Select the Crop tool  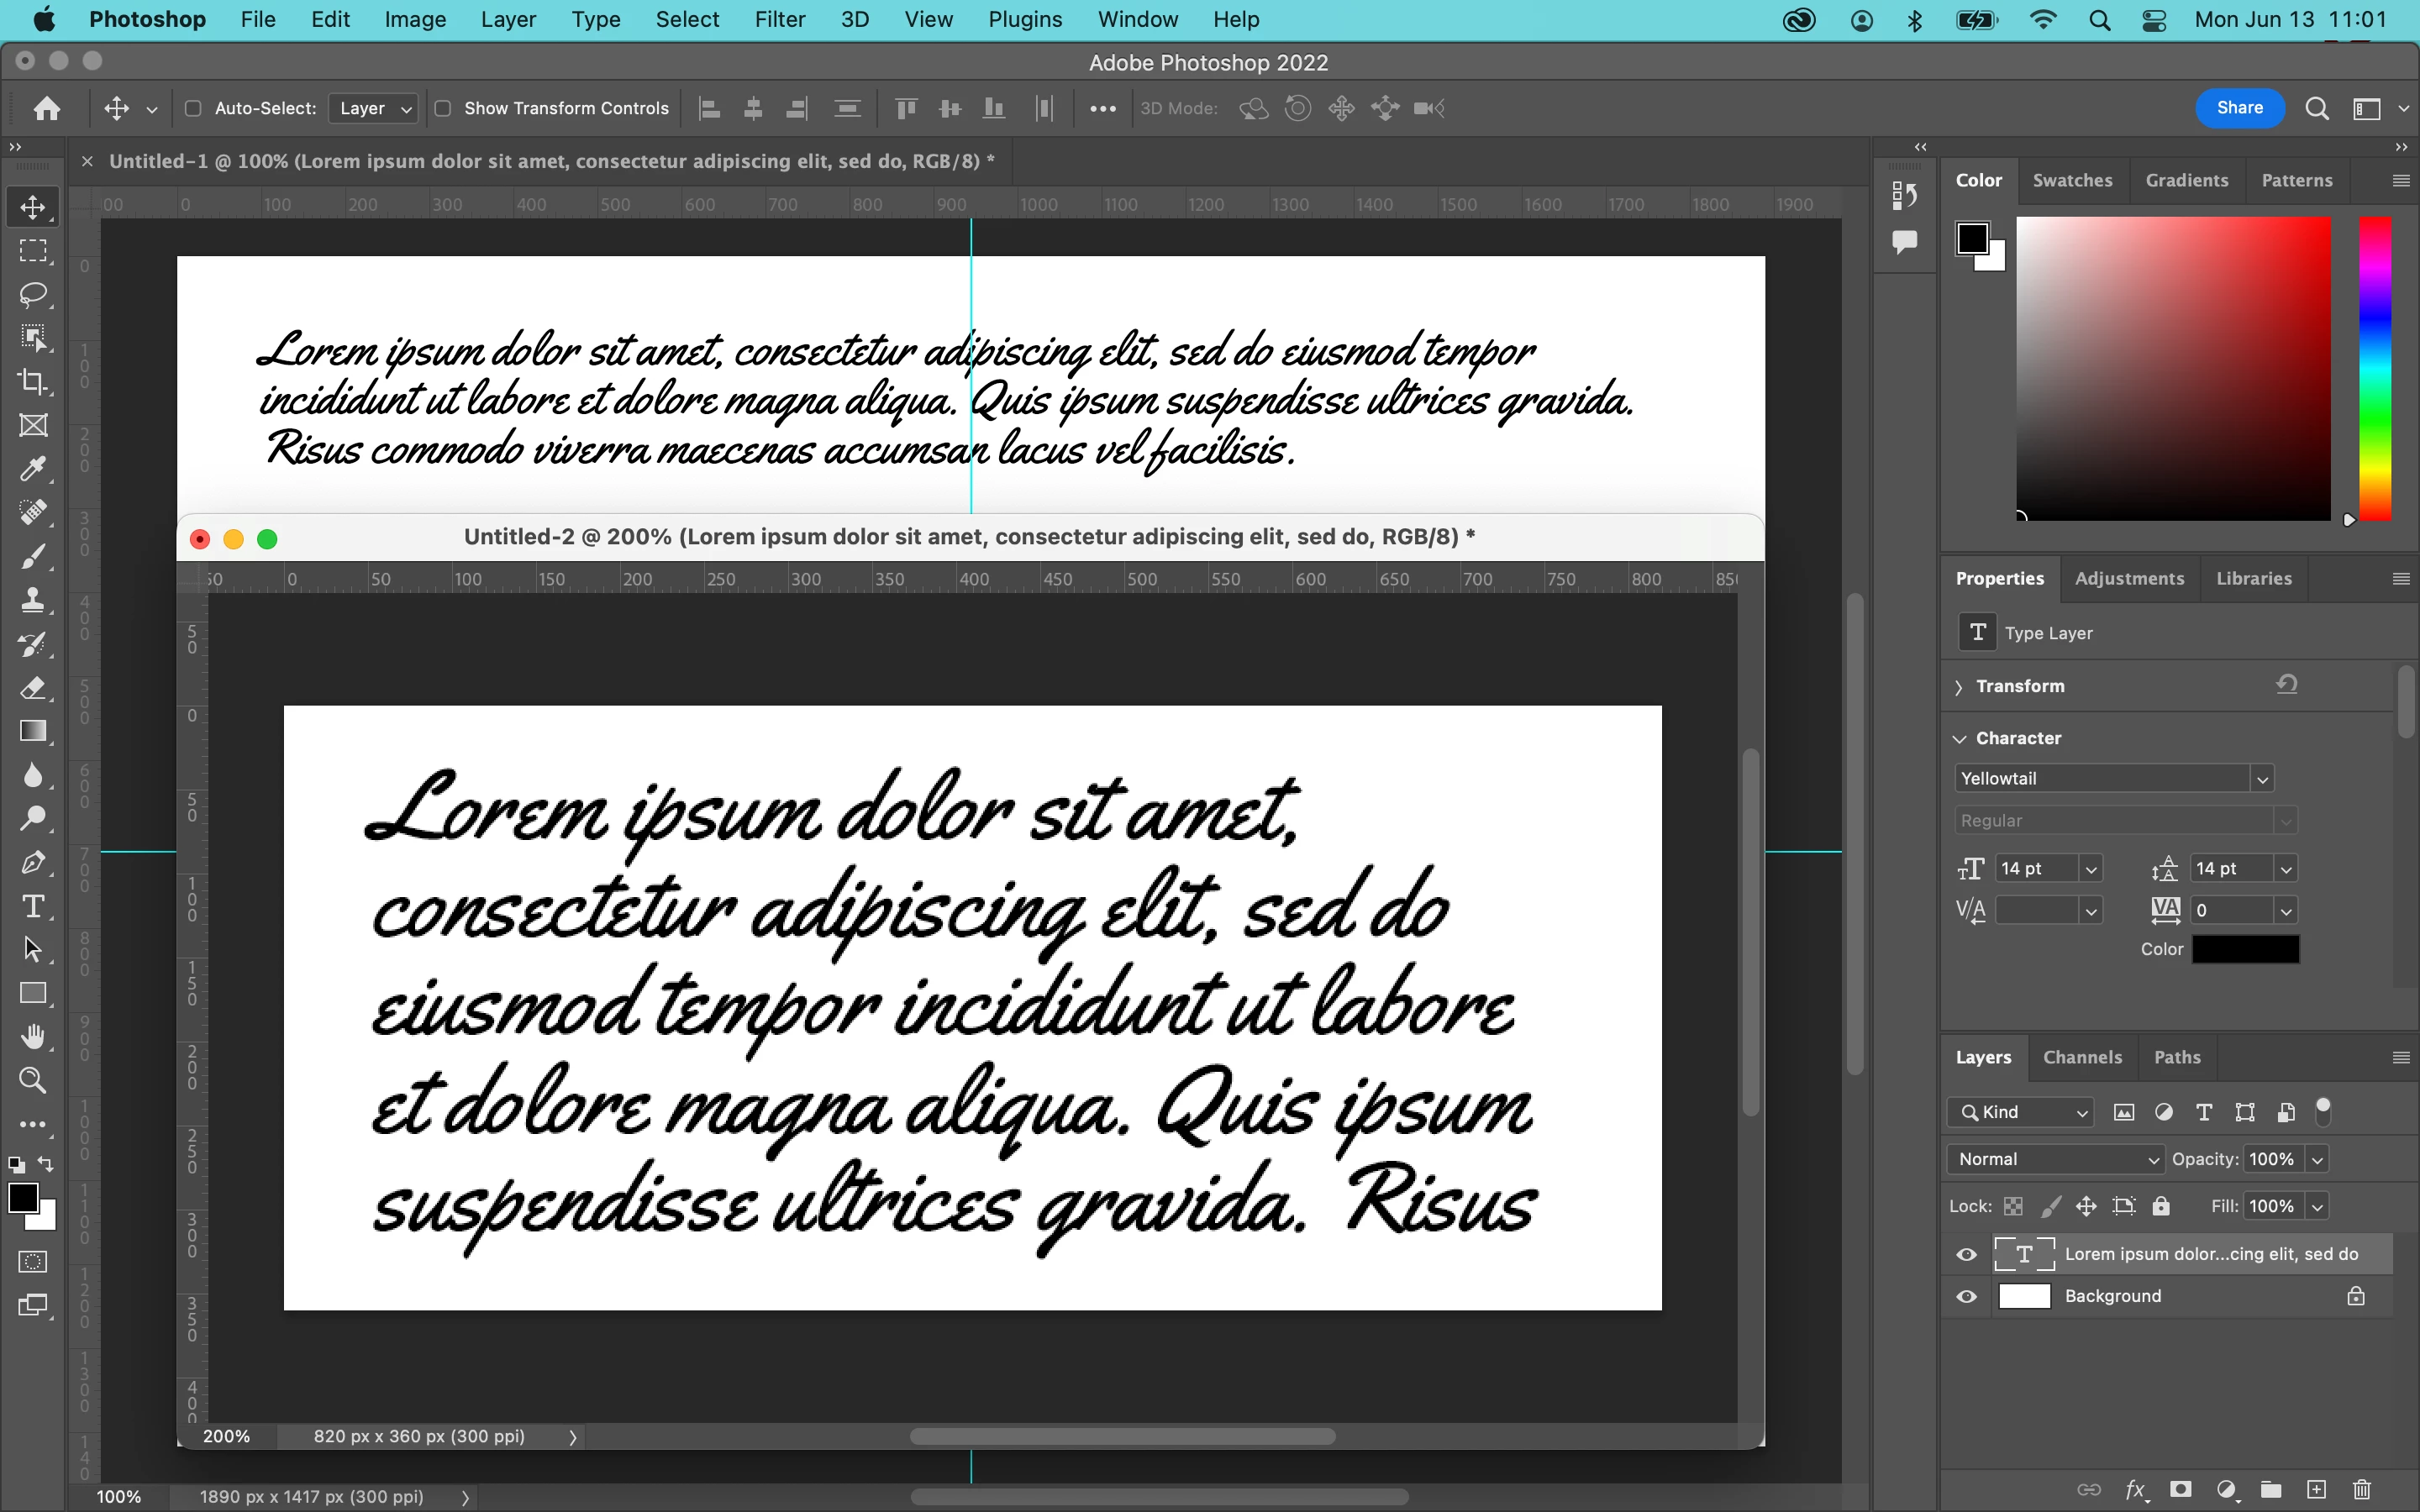tap(33, 382)
